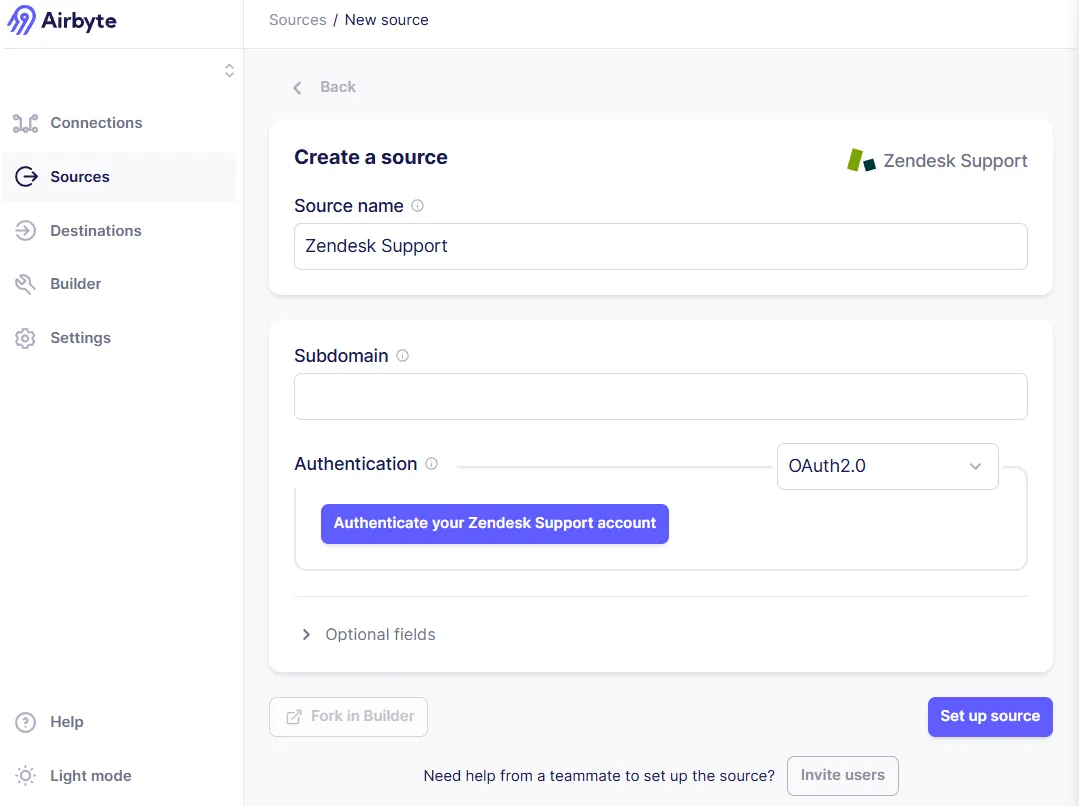The image size is (1079, 806).
Task: Show the Subdomain info tooltip icon
Action: tap(403, 355)
